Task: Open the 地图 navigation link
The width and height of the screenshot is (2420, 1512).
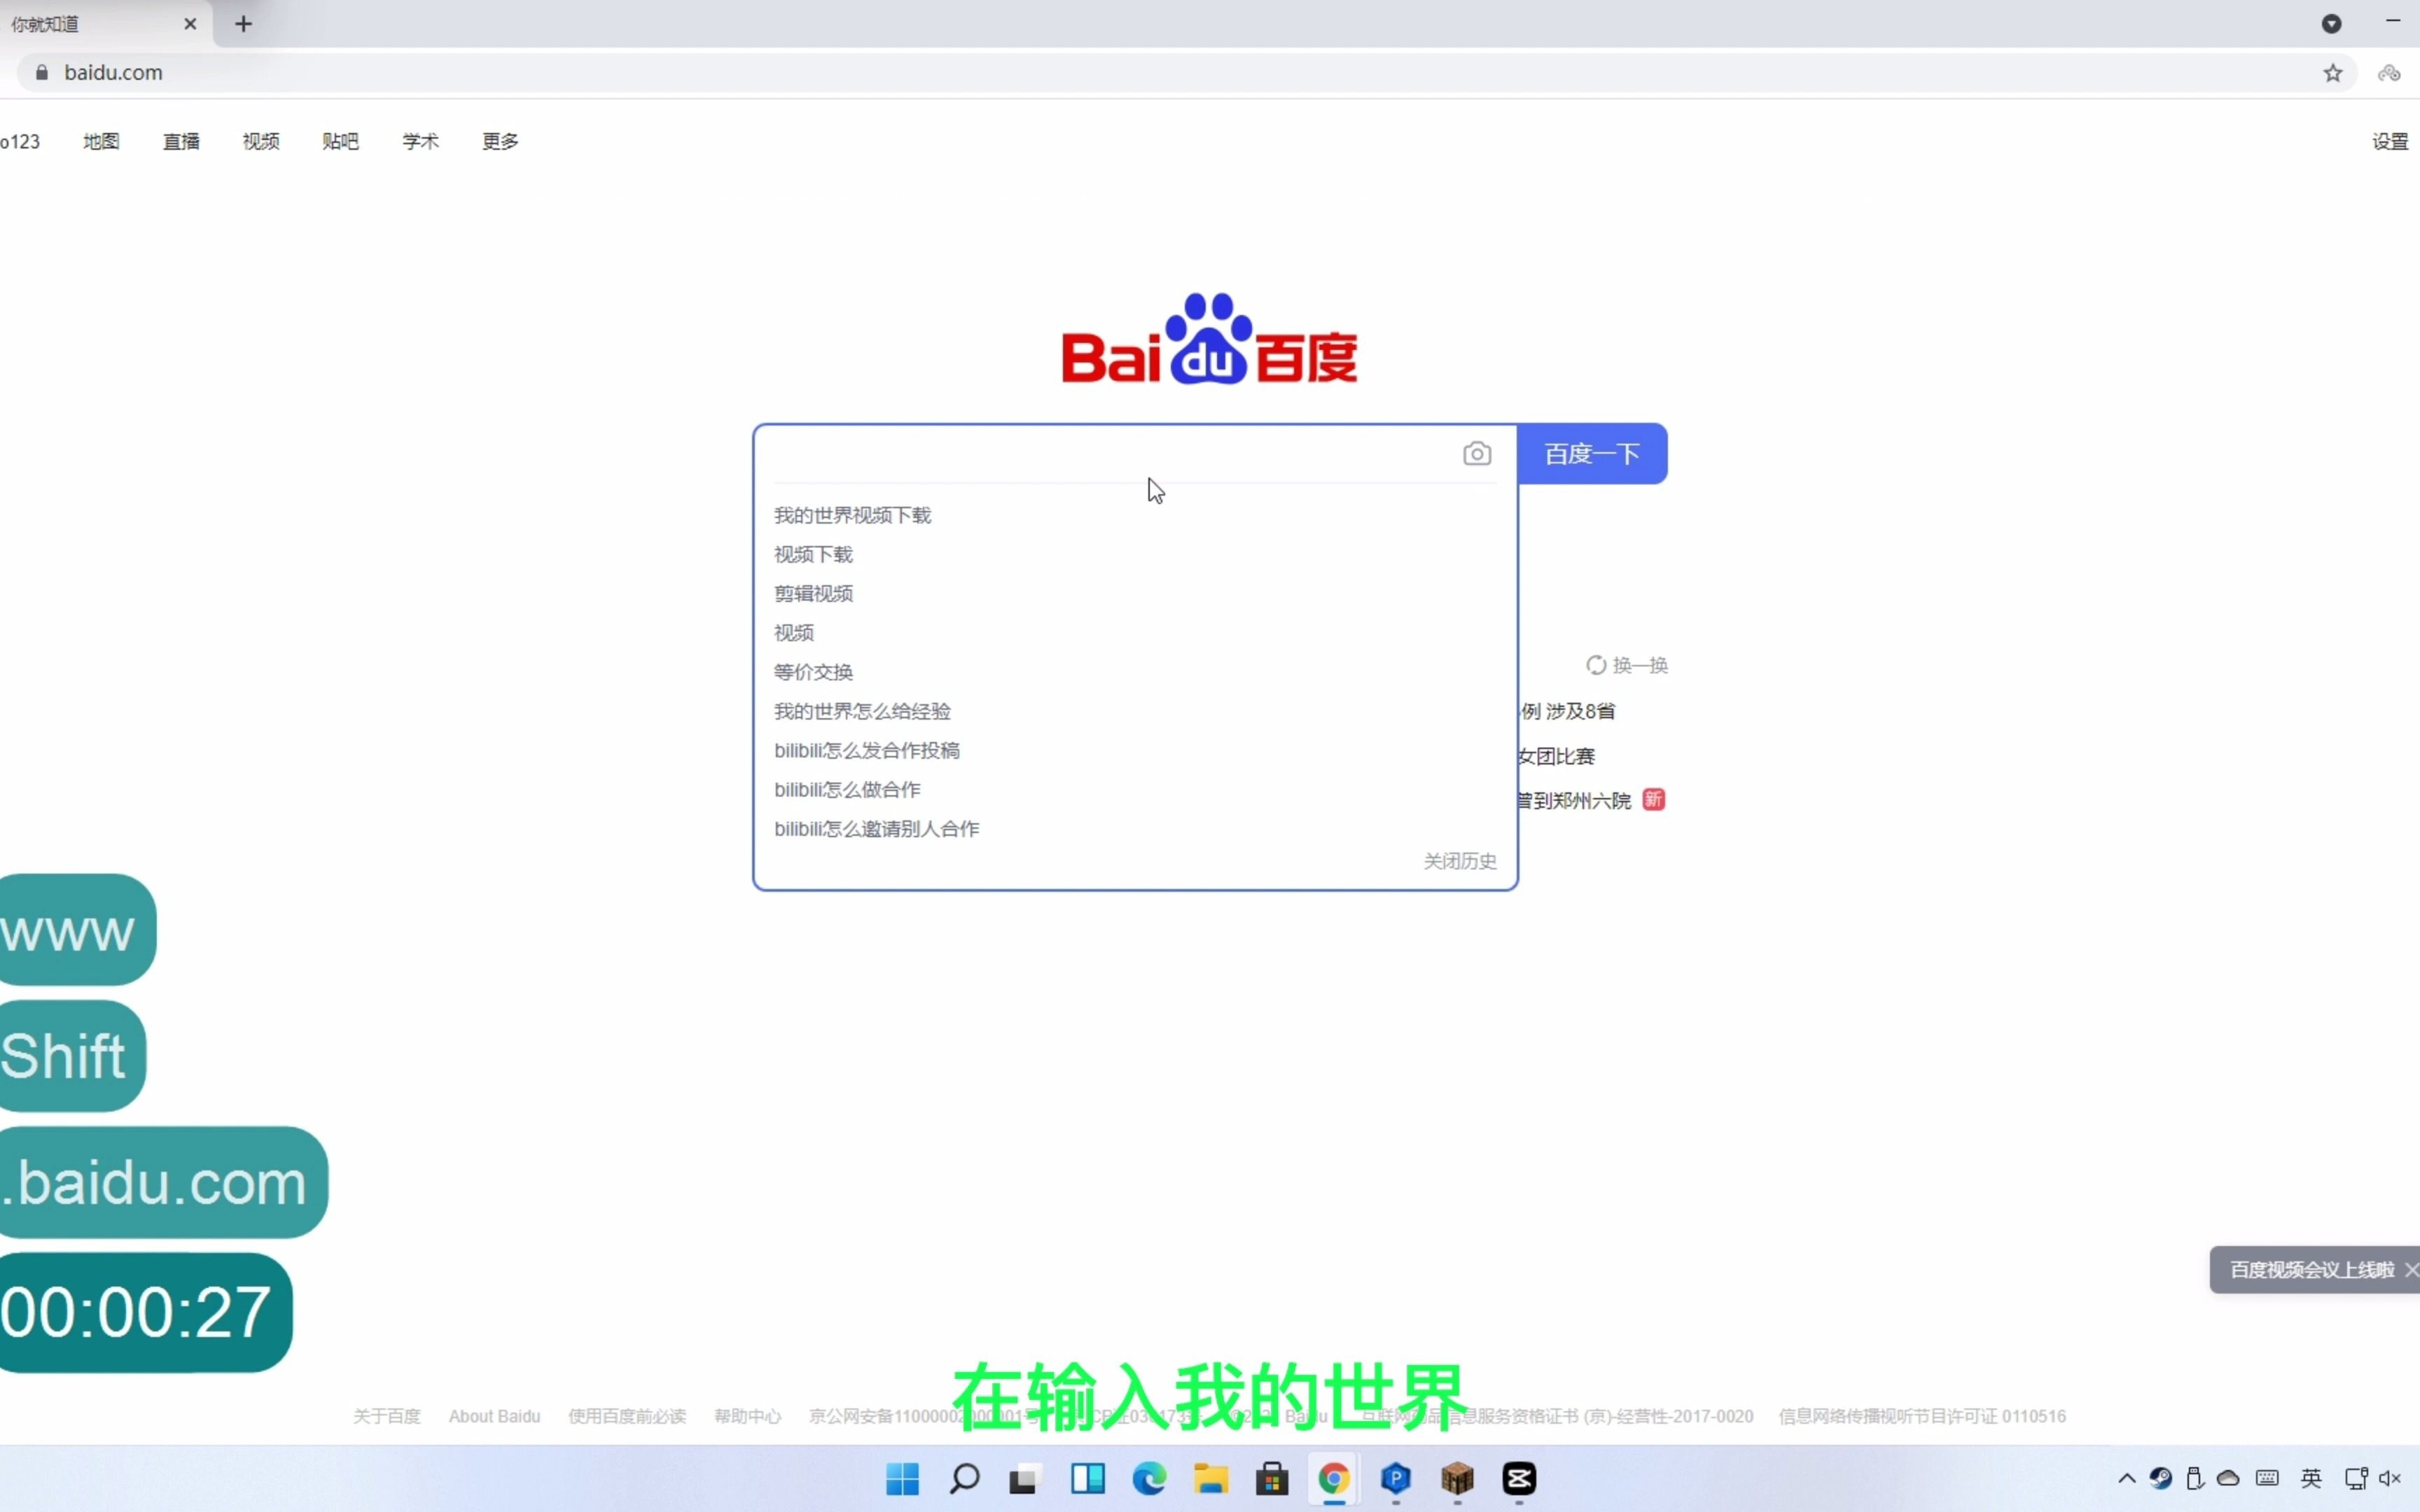Action: point(101,141)
